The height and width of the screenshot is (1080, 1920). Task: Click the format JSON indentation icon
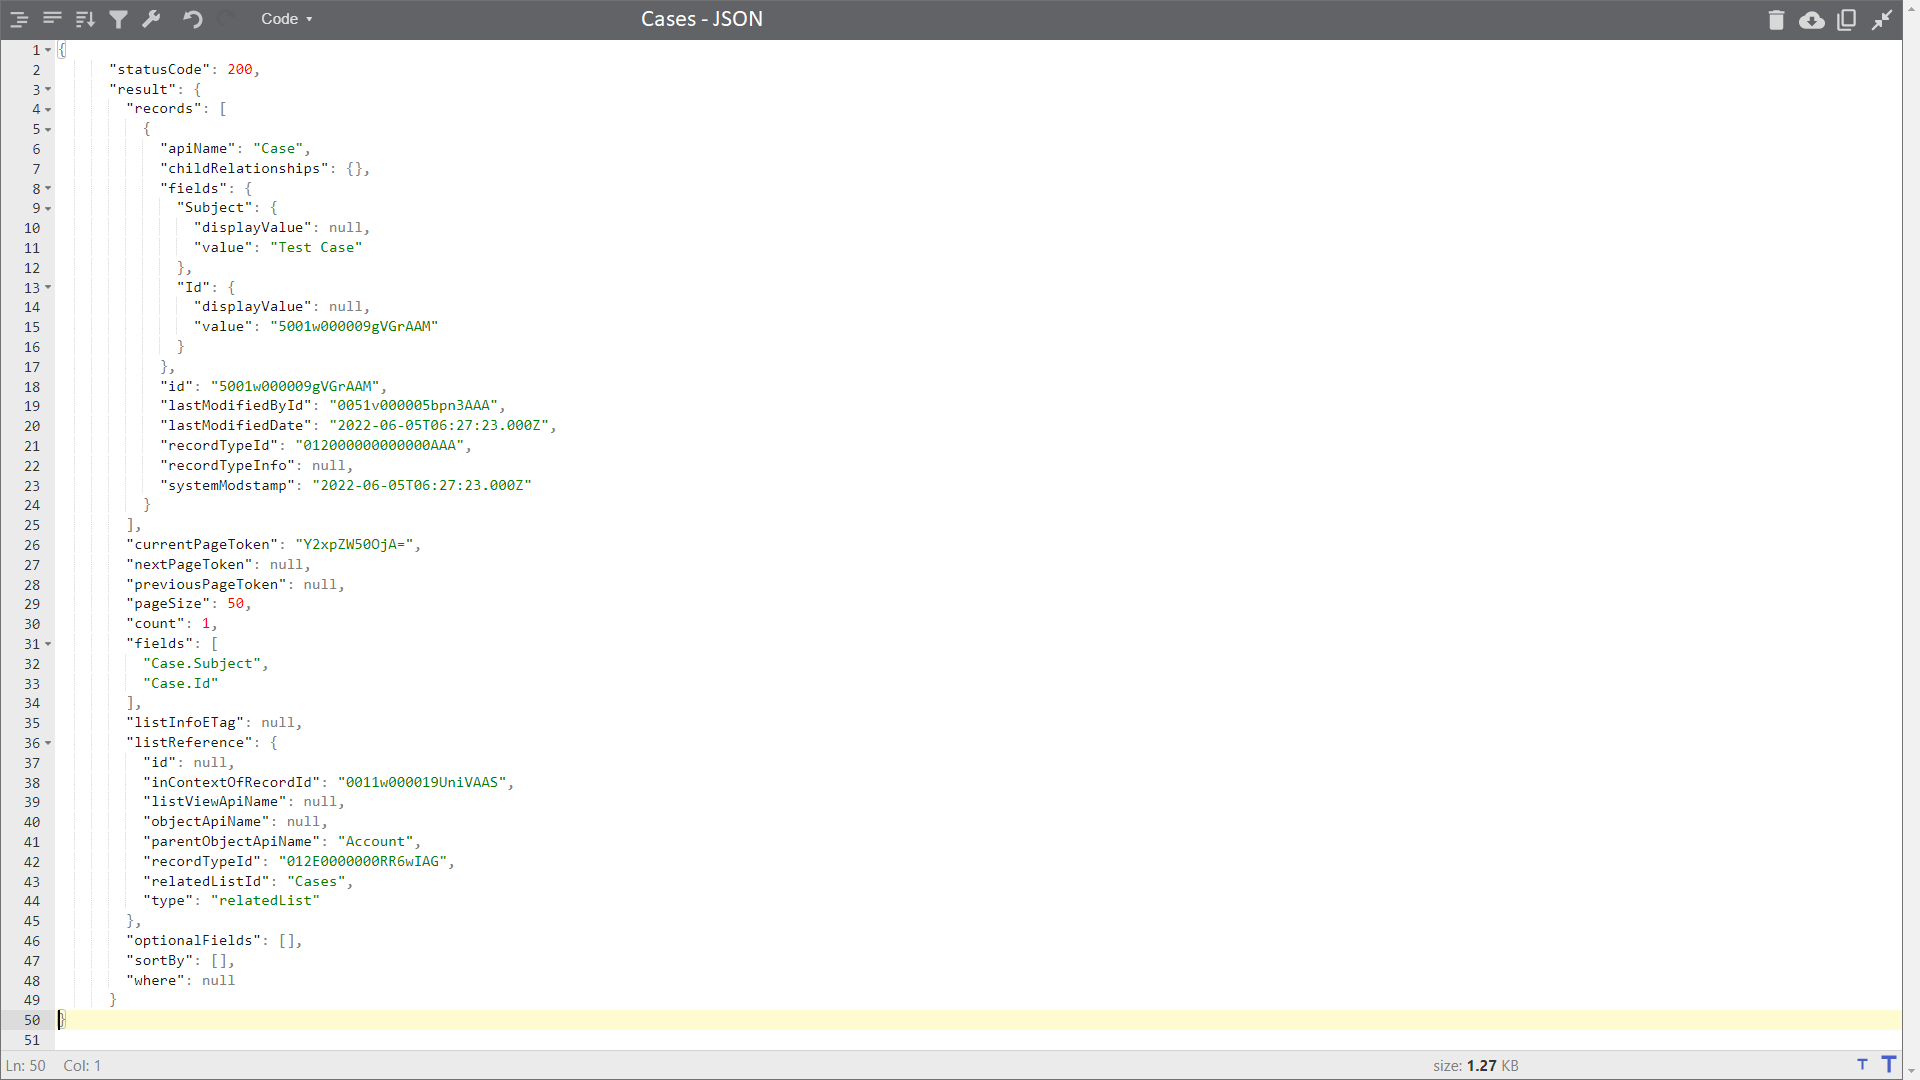click(18, 19)
